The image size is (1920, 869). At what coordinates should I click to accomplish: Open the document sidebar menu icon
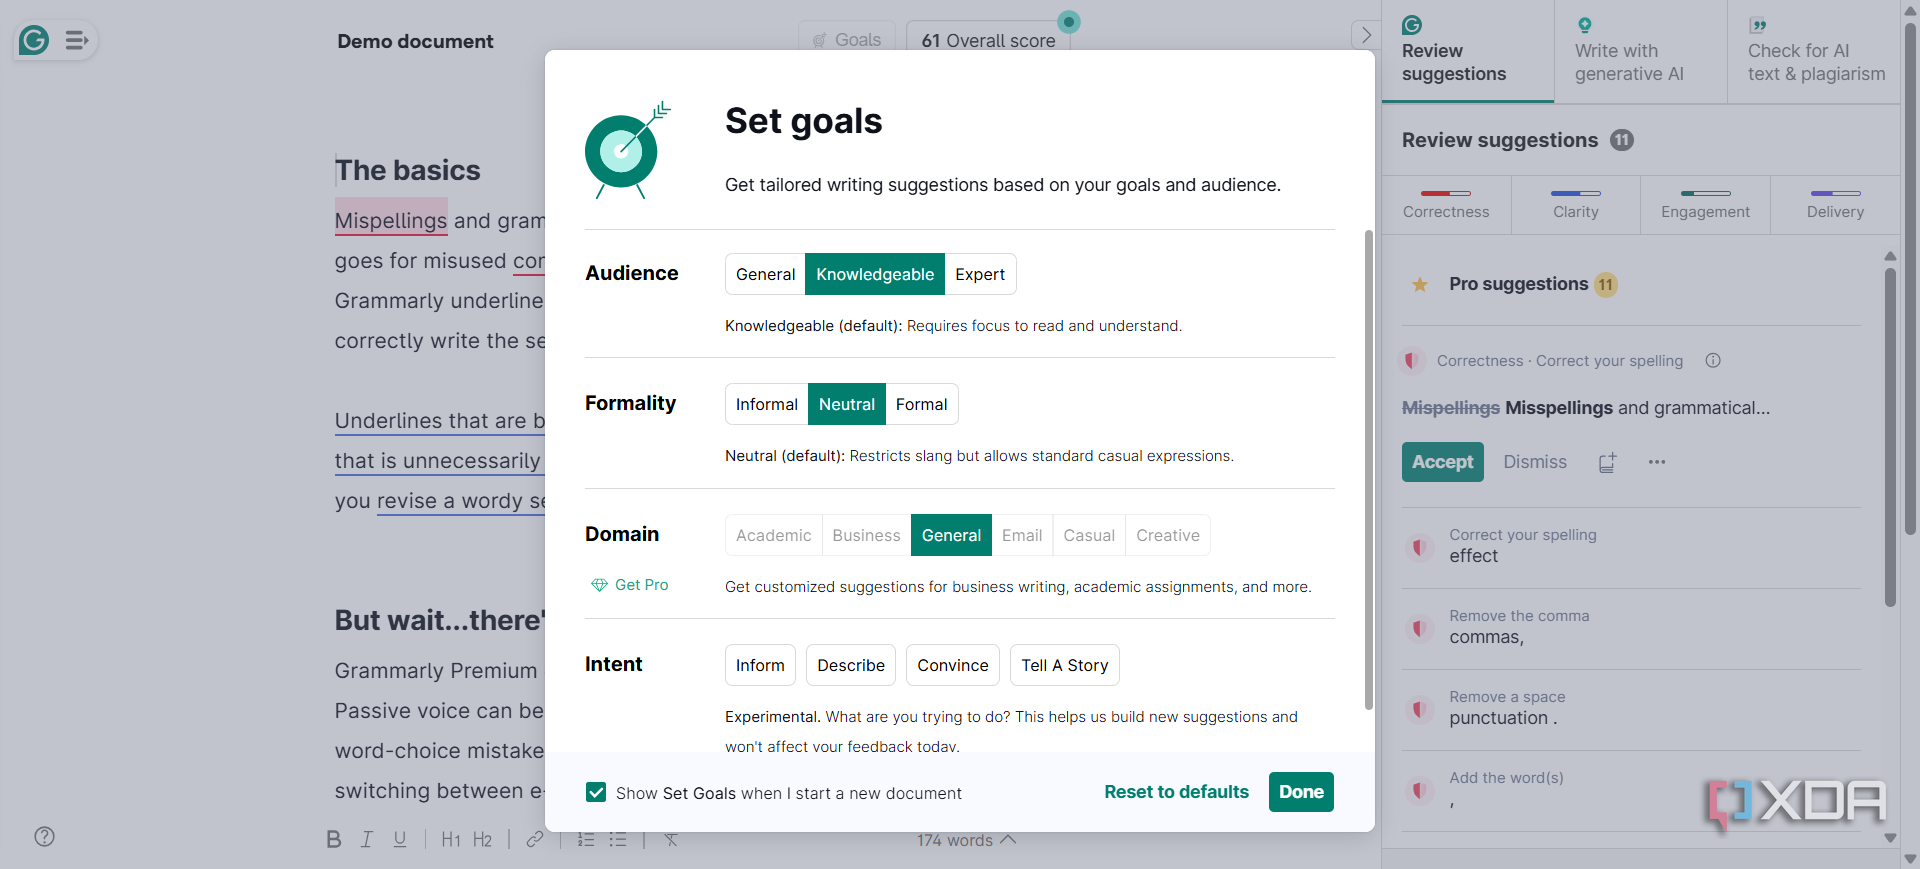77,40
